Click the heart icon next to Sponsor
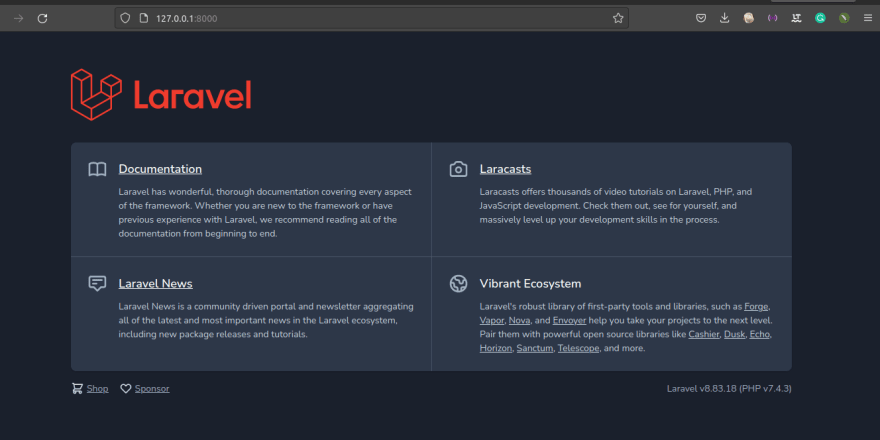 (x=126, y=388)
